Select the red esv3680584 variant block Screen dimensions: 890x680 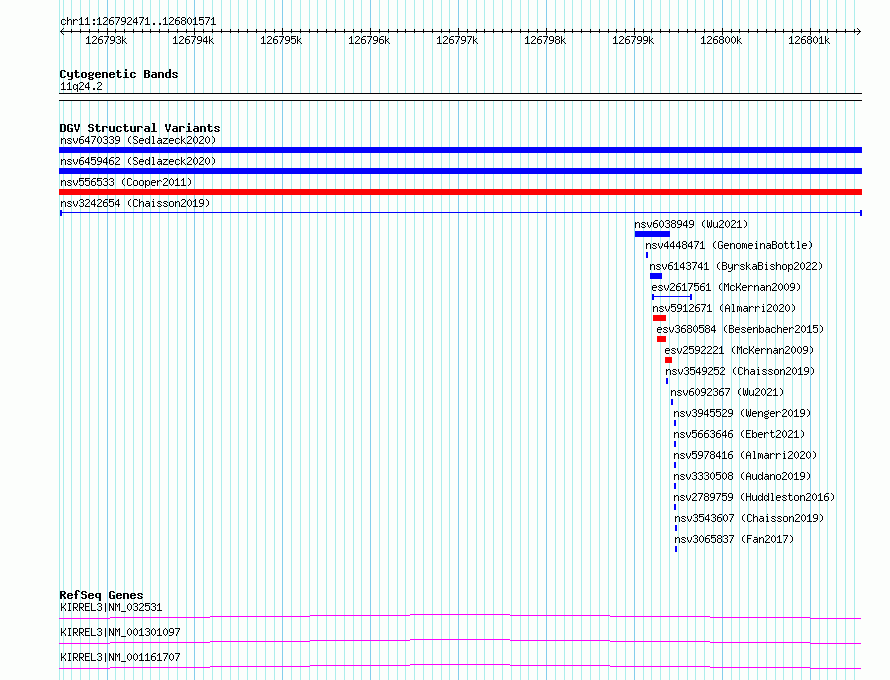click(661, 339)
